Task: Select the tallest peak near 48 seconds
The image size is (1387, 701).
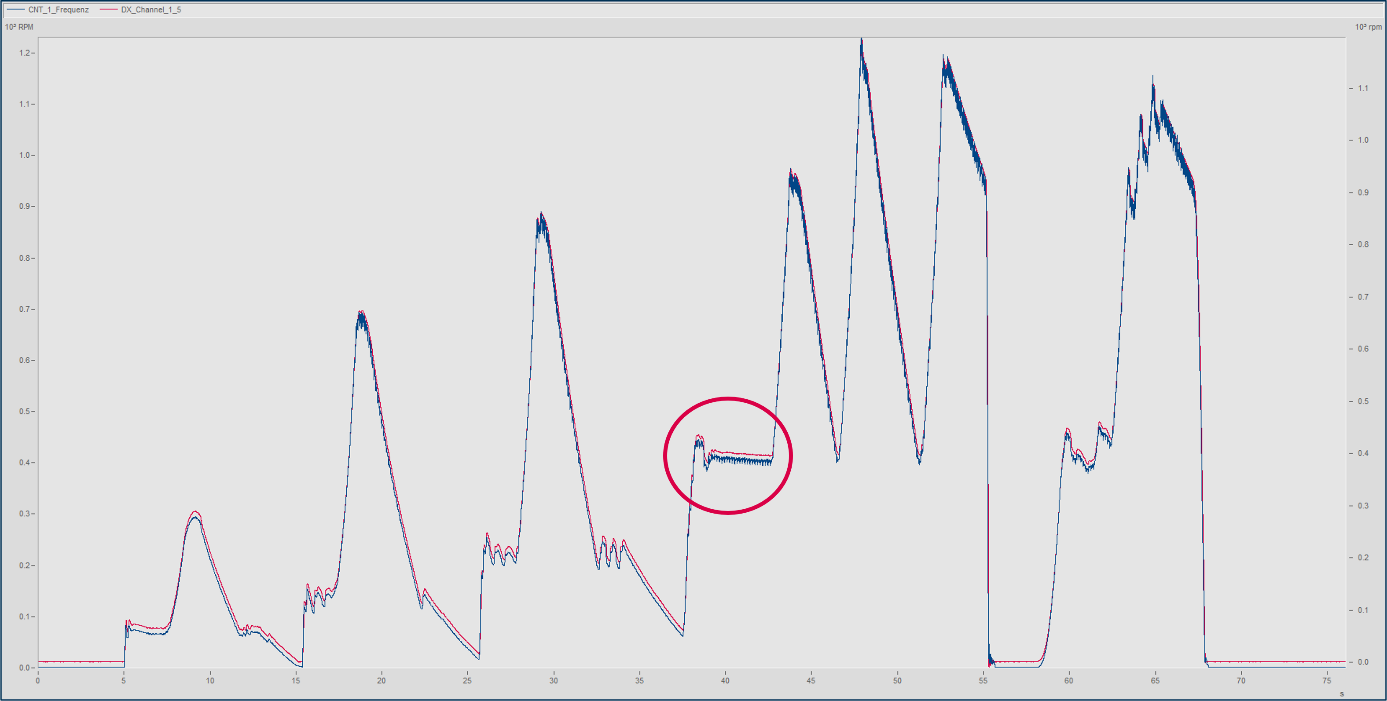Action: coord(862,40)
